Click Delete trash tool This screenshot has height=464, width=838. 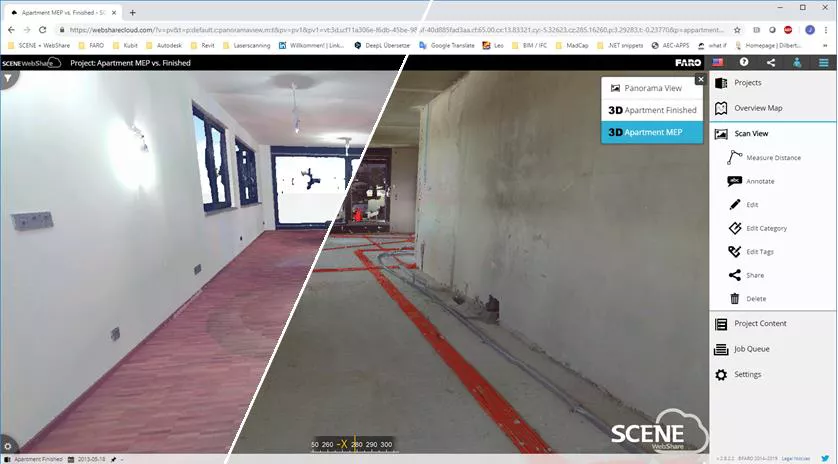748,299
